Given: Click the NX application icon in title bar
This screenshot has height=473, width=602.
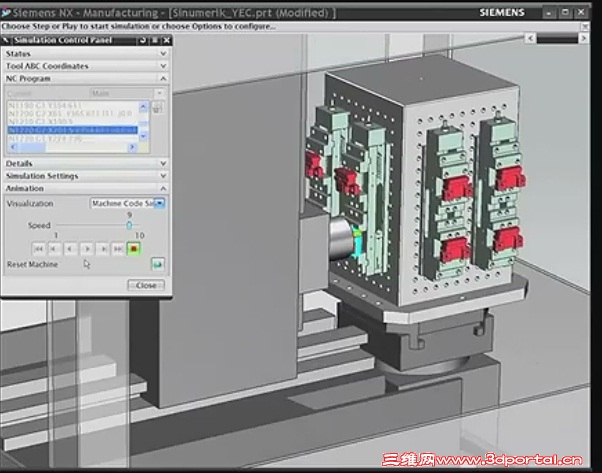Looking at the screenshot, I should click(6, 13).
